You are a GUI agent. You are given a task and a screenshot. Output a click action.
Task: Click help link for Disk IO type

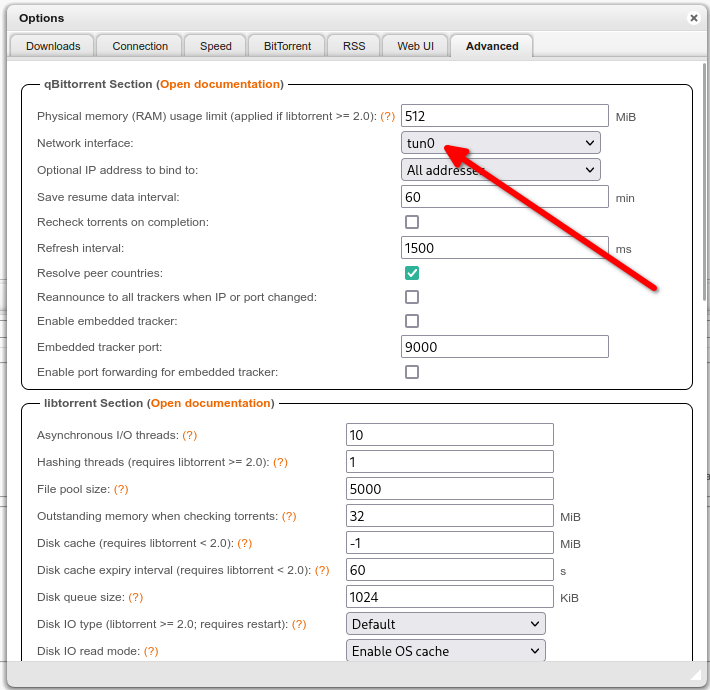[x=299, y=624]
